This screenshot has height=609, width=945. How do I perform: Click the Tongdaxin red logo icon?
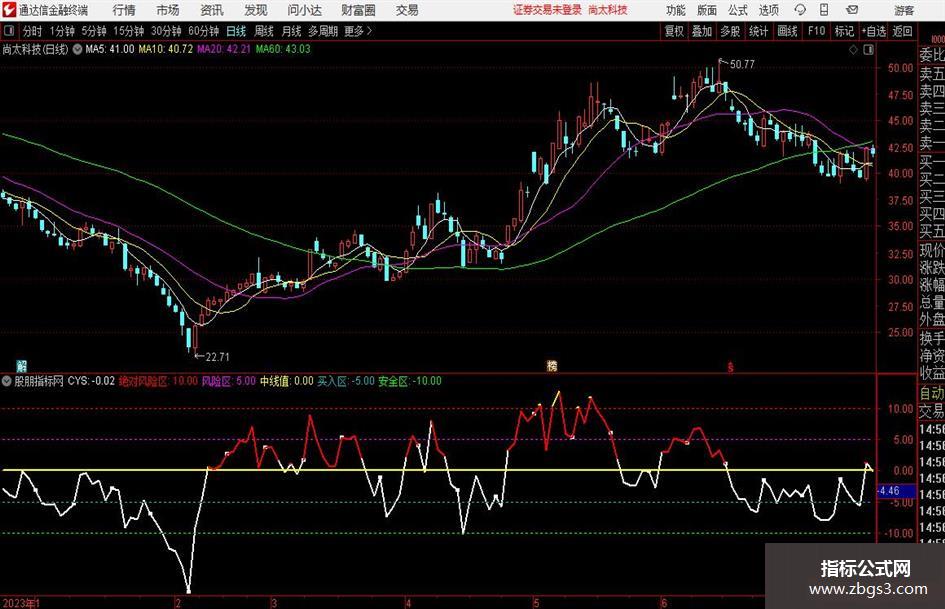[x=8, y=10]
